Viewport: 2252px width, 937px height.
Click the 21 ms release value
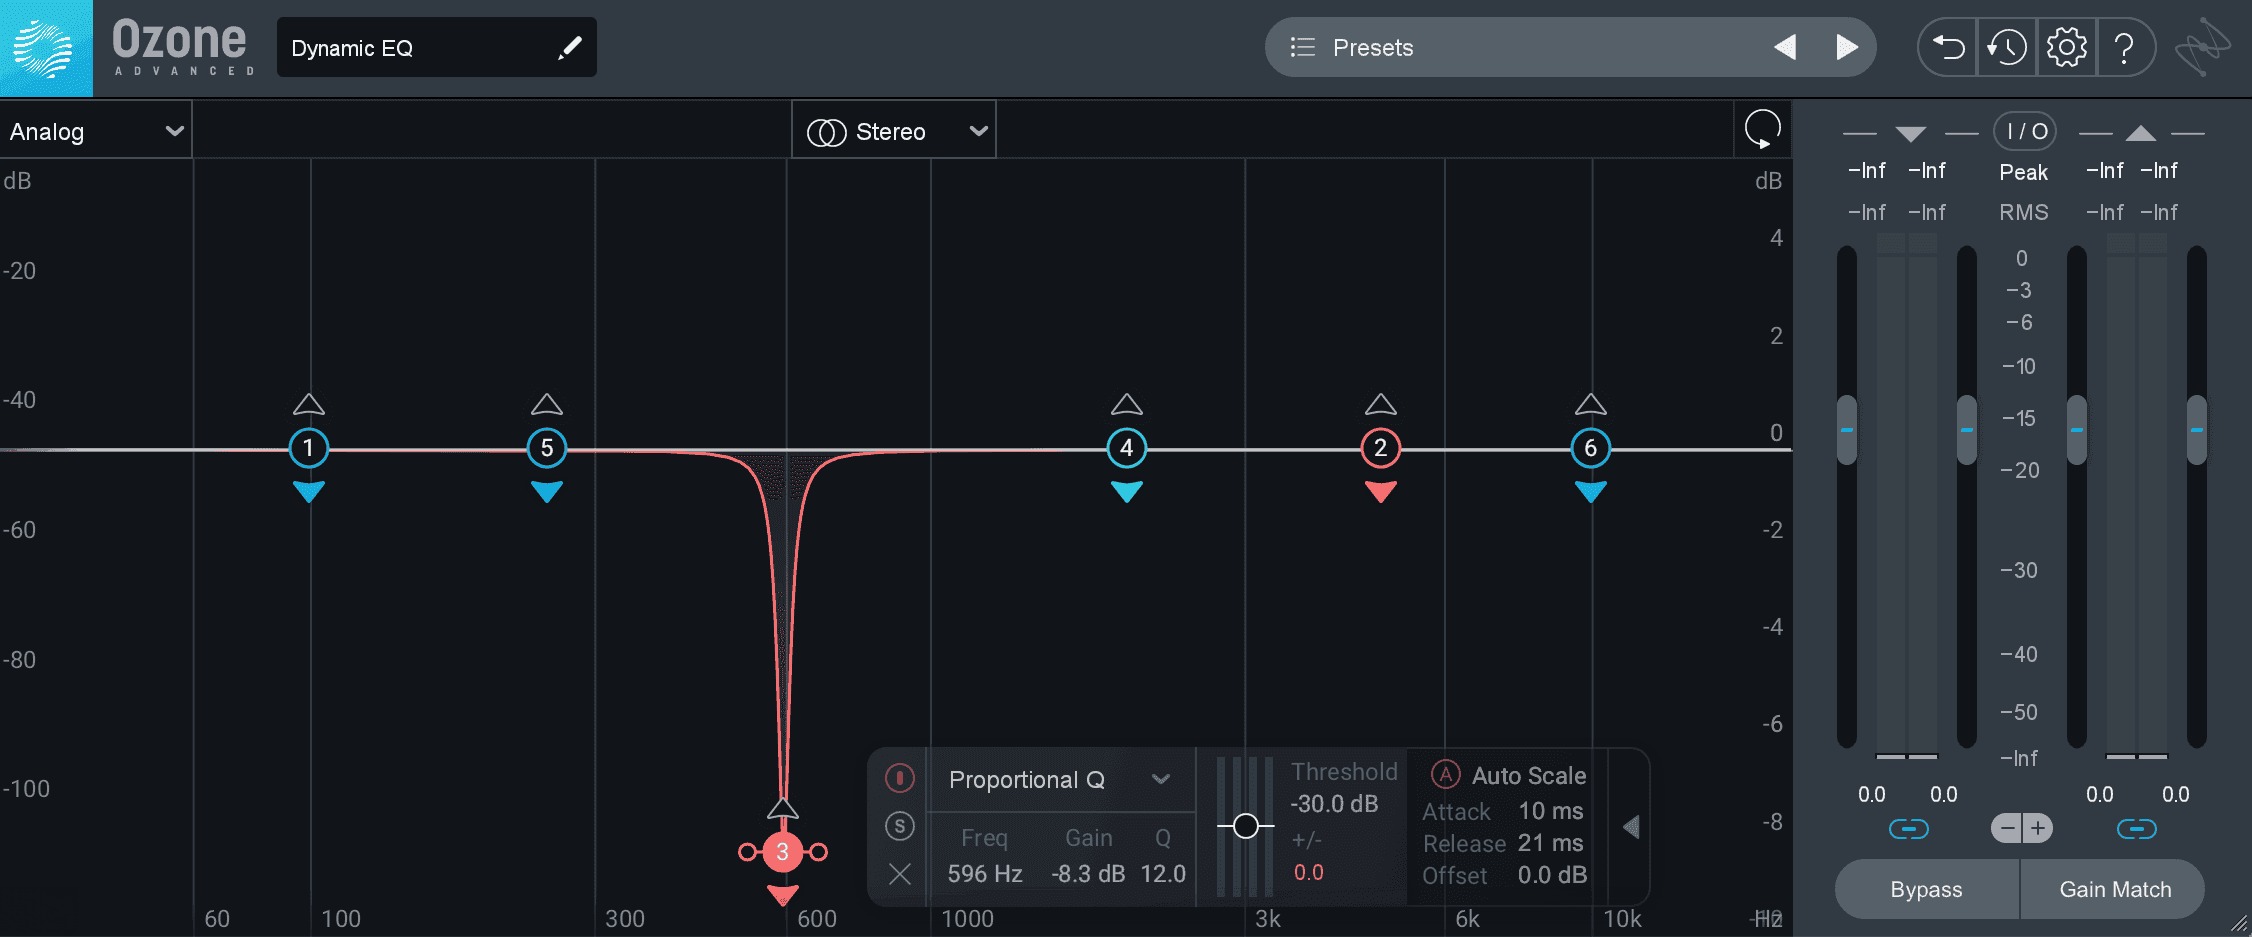1551,843
